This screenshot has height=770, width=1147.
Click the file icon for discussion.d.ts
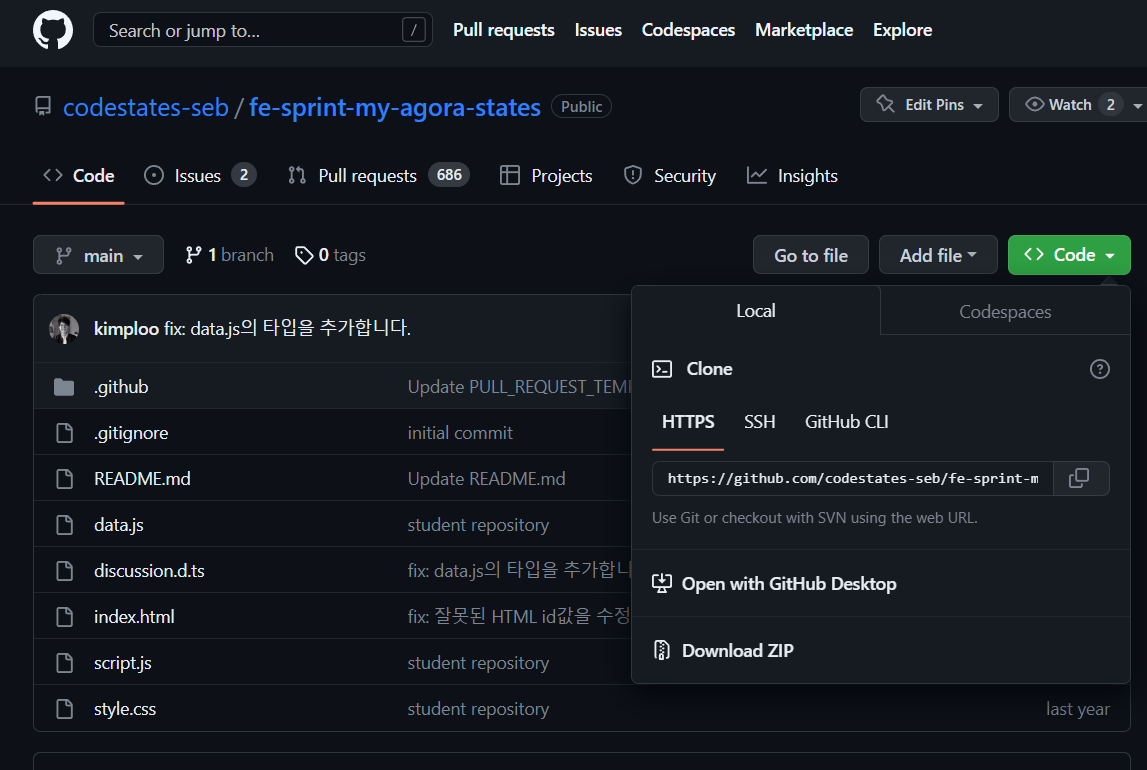tap(64, 570)
